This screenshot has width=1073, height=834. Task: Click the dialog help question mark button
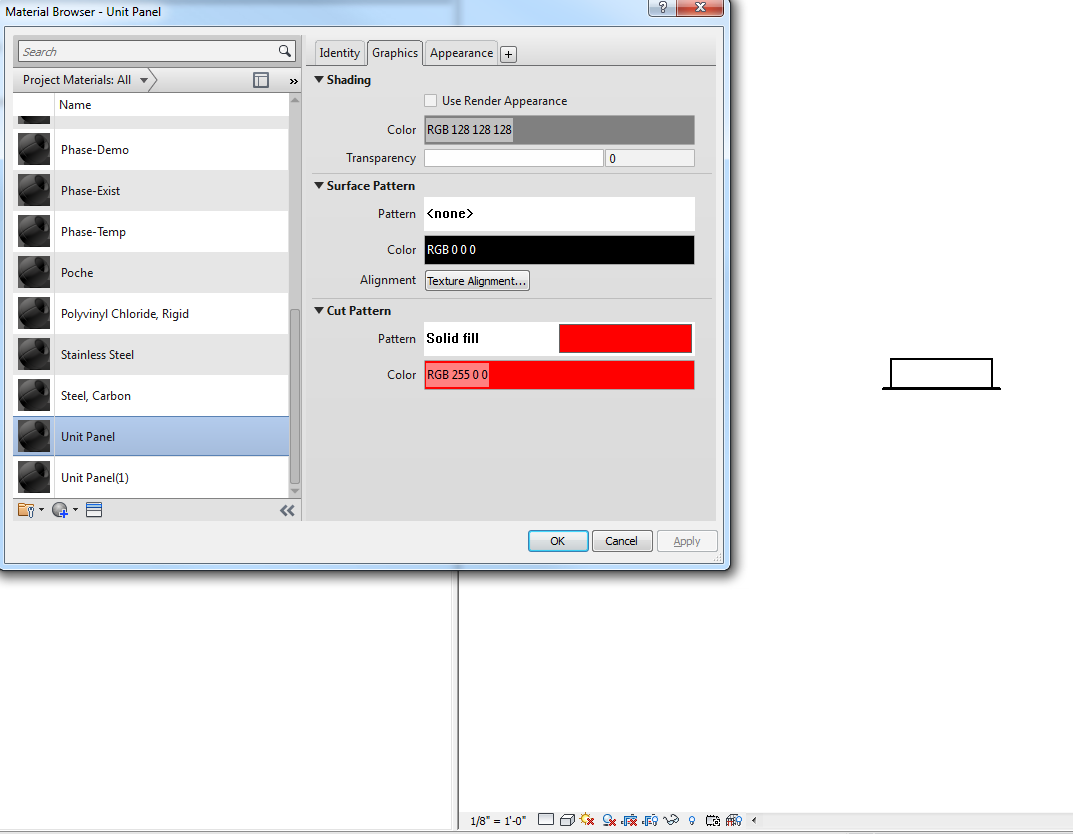pyautogui.click(x=662, y=7)
